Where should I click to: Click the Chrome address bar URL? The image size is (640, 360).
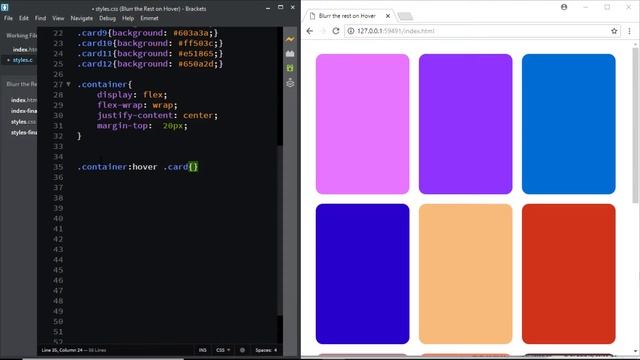click(x=395, y=31)
